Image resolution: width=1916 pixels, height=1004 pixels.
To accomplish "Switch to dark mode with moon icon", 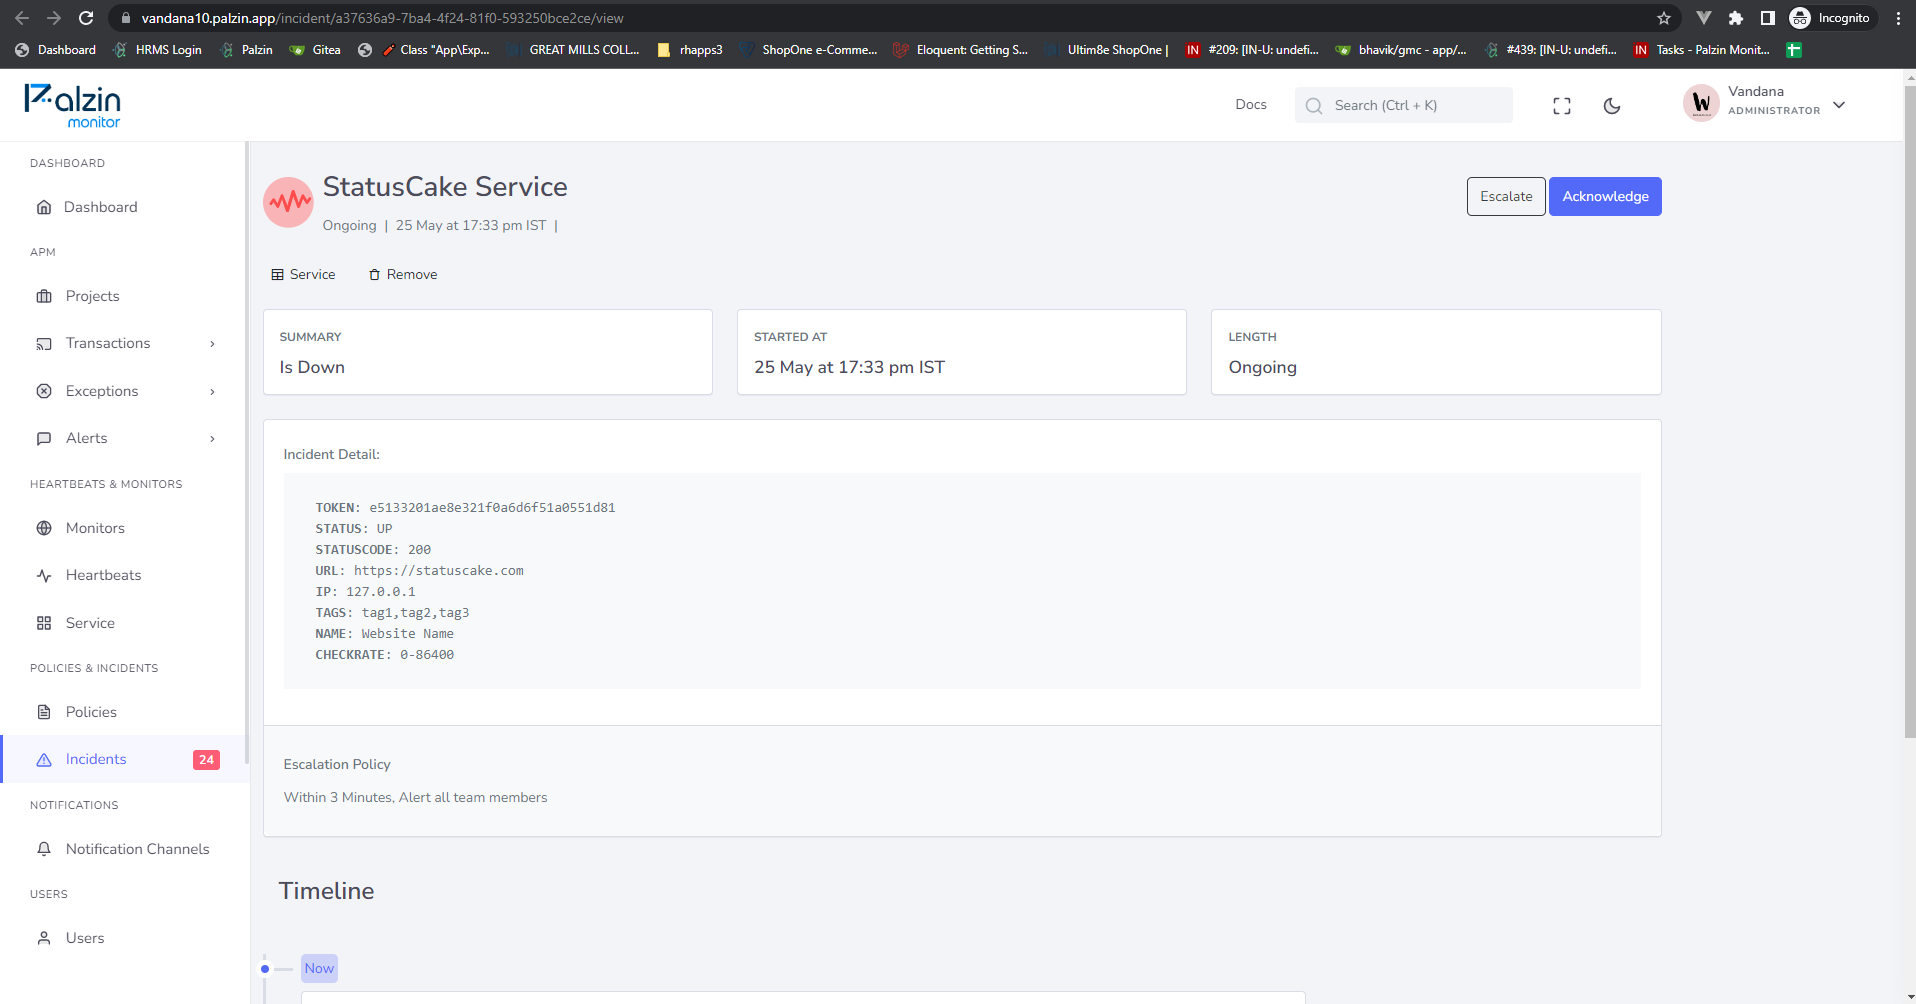I will 1612,106.
